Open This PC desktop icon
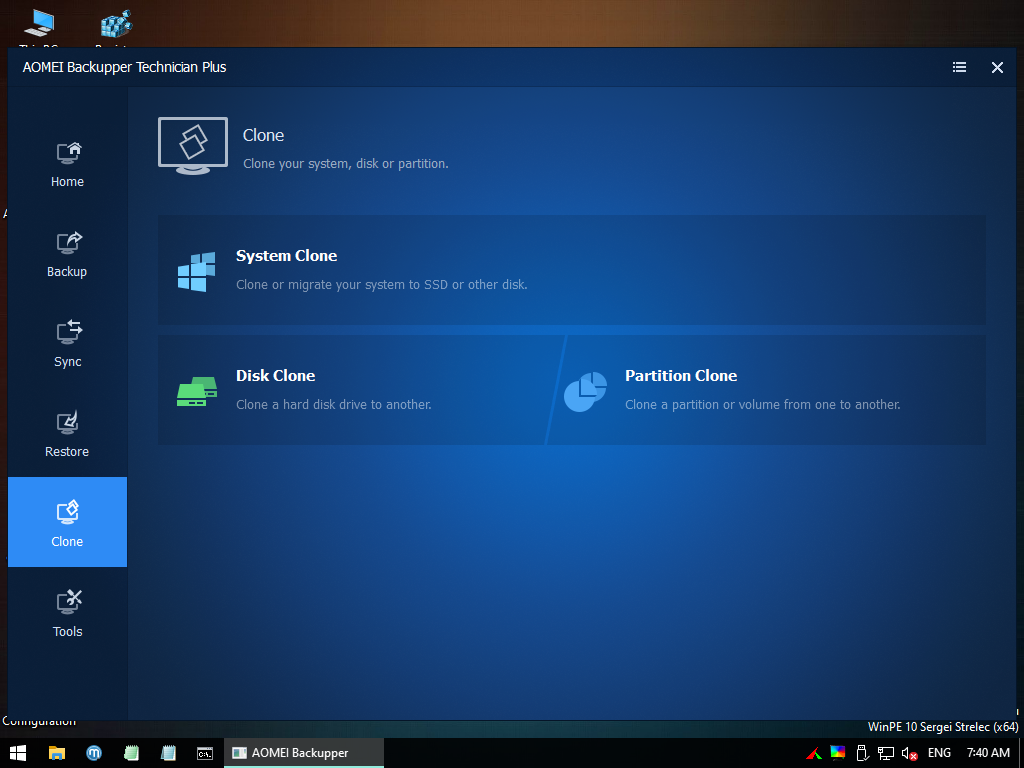 click(x=39, y=26)
